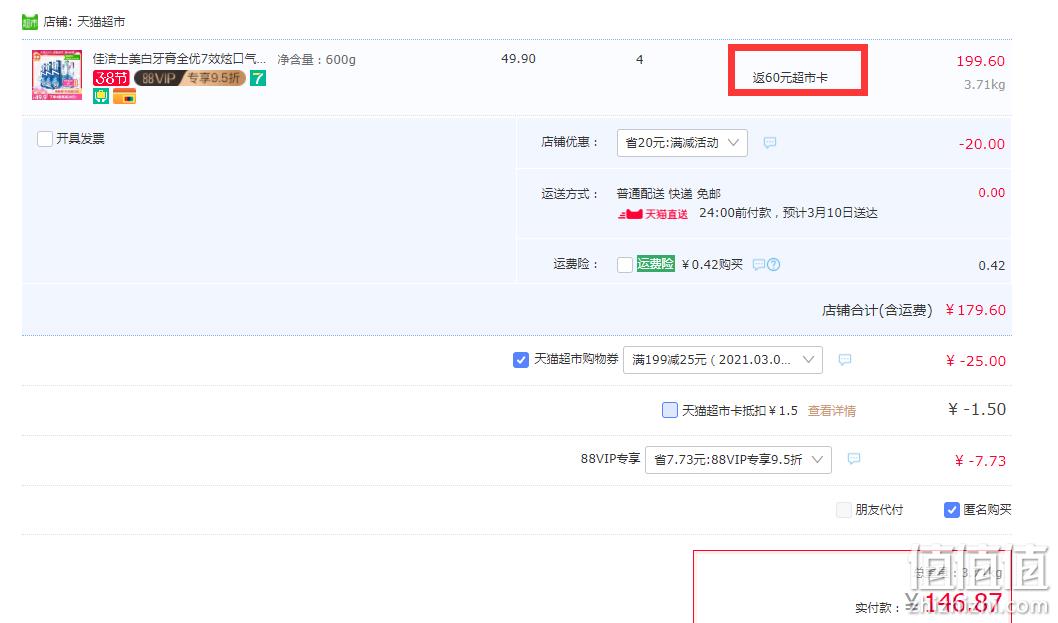Click the 天猫超市 store logo icon
The height and width of the screenshot is (623, 1058).
(x=30, y=22)
